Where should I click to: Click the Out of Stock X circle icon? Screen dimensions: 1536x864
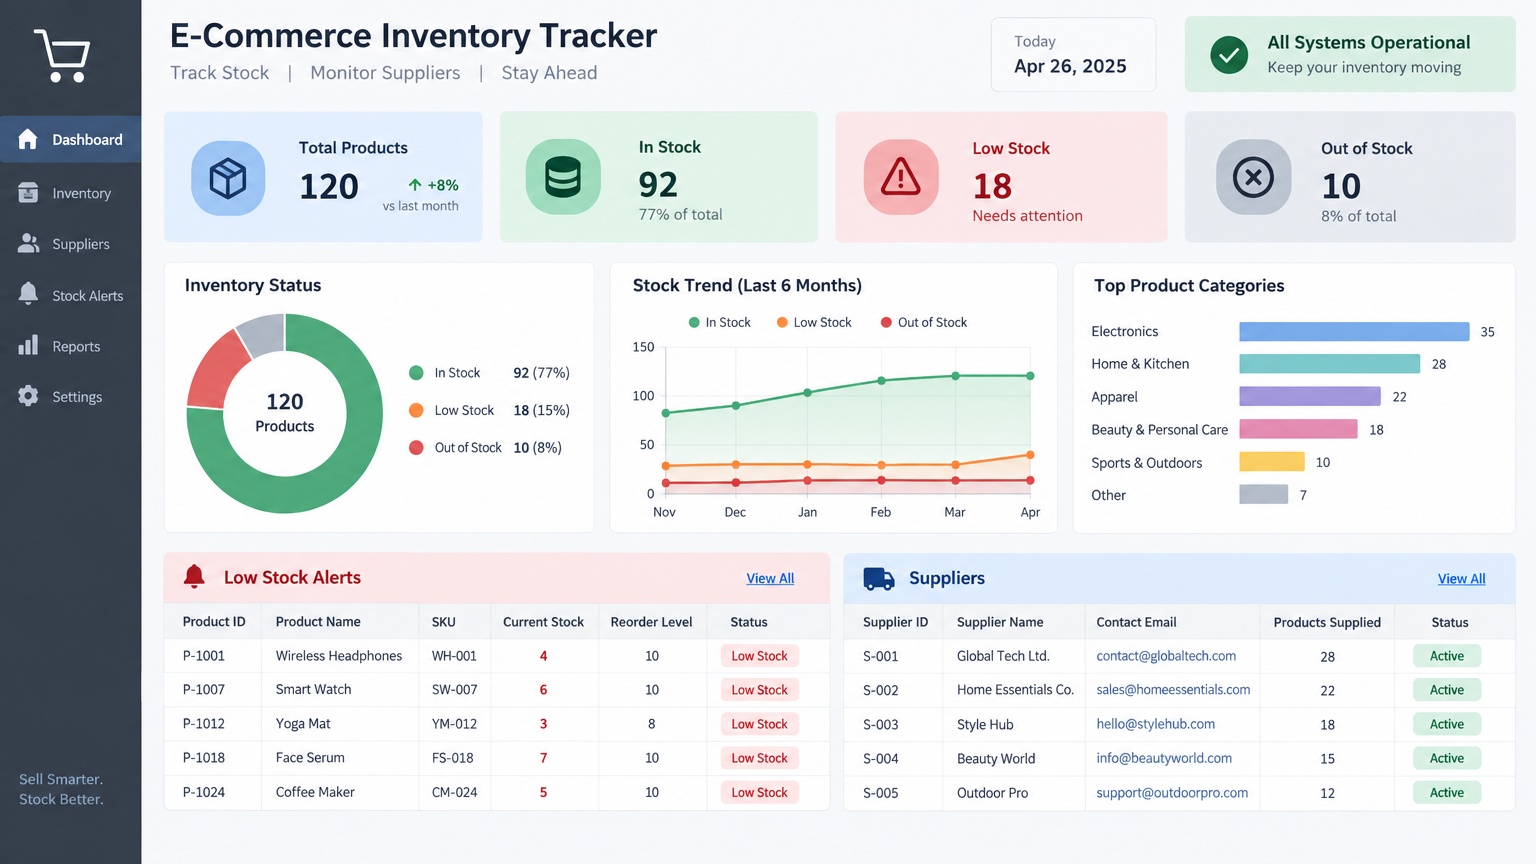click(x=1253, y=177)
